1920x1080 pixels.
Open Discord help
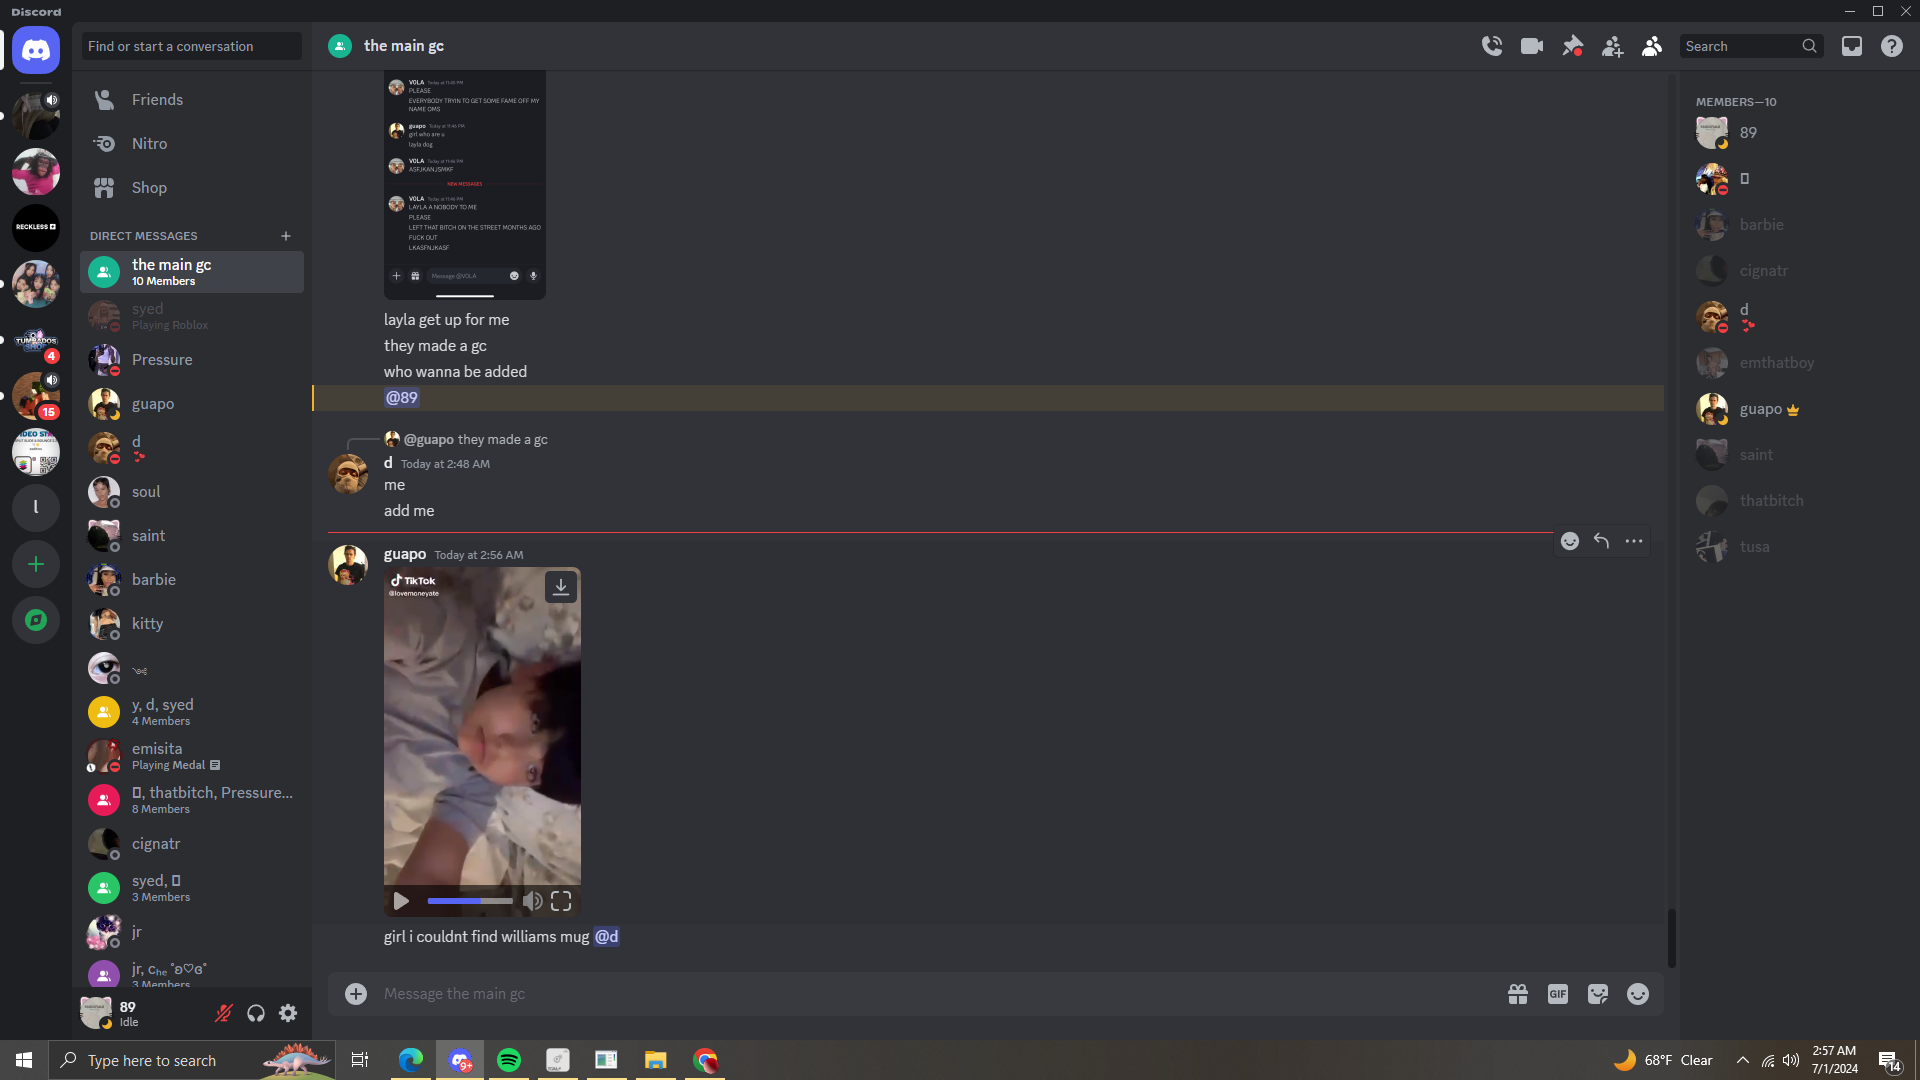(x=1892, y=46)
